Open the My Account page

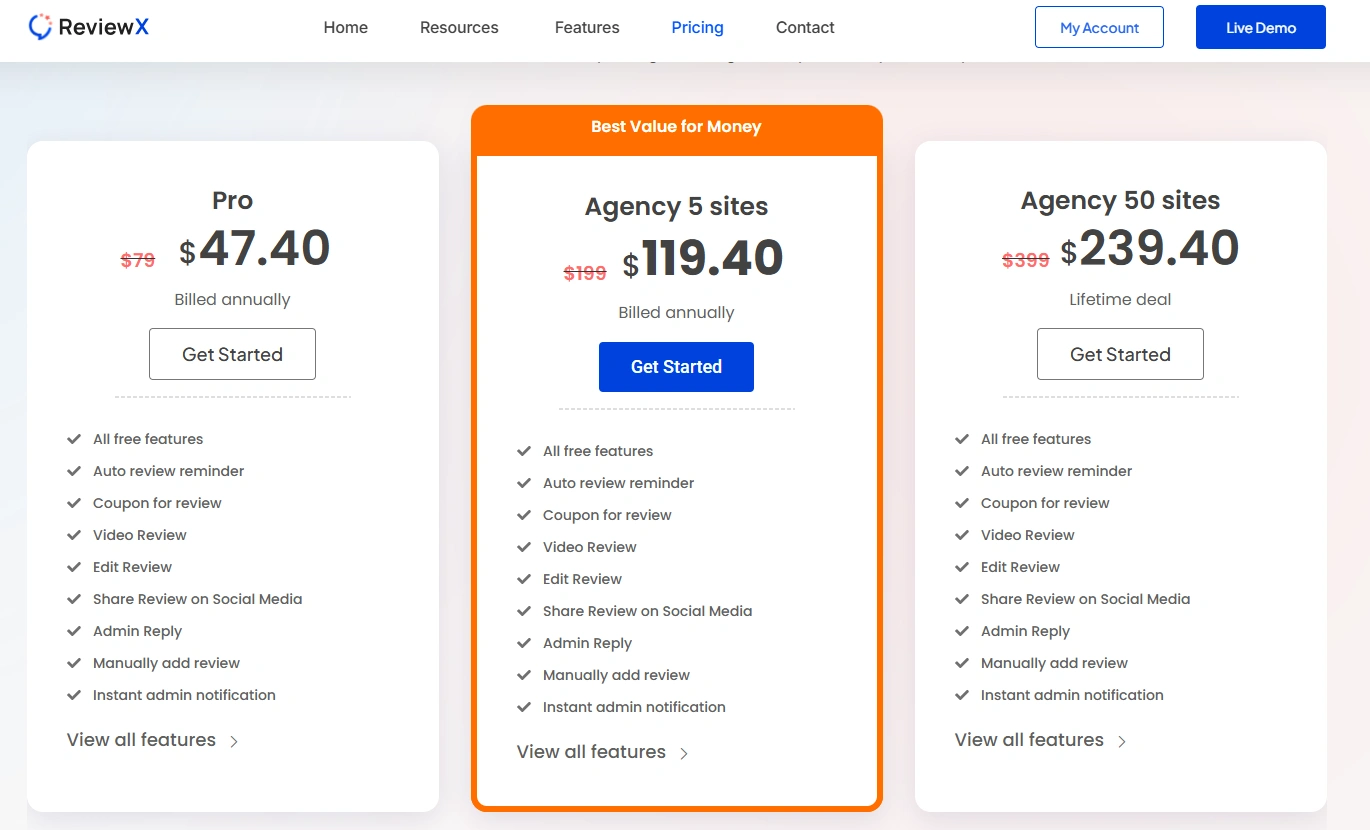1099,27
